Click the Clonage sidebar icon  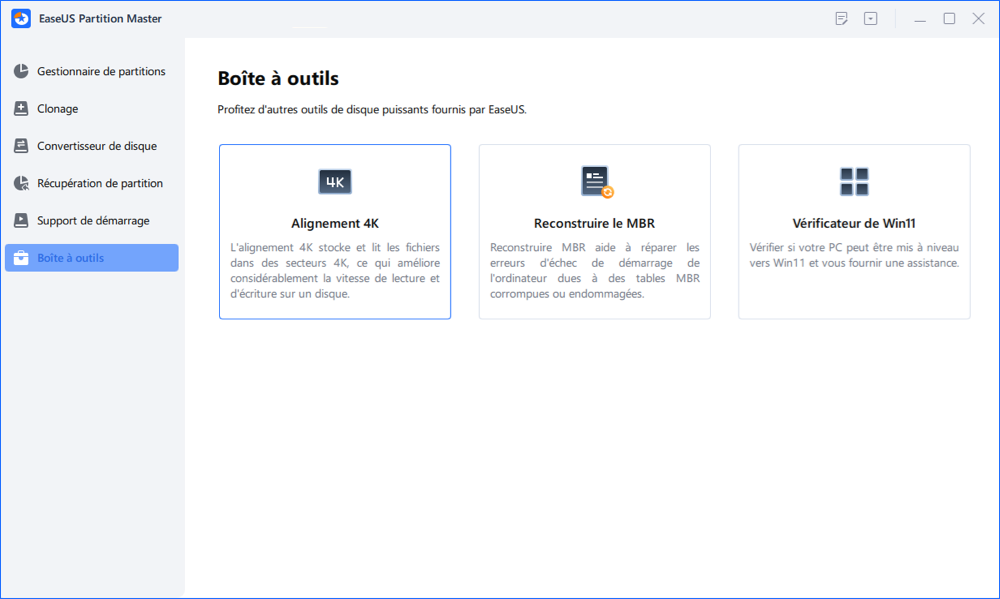[21, 108]
